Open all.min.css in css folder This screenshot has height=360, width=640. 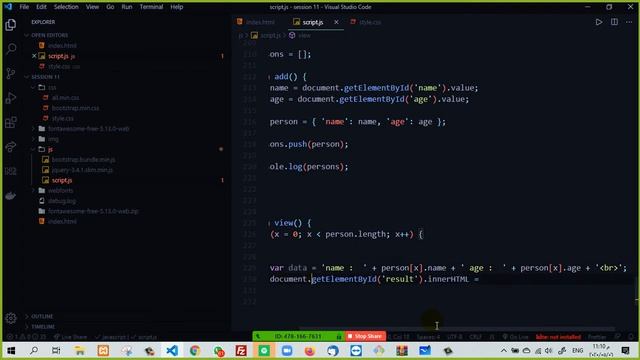[65, 98]
